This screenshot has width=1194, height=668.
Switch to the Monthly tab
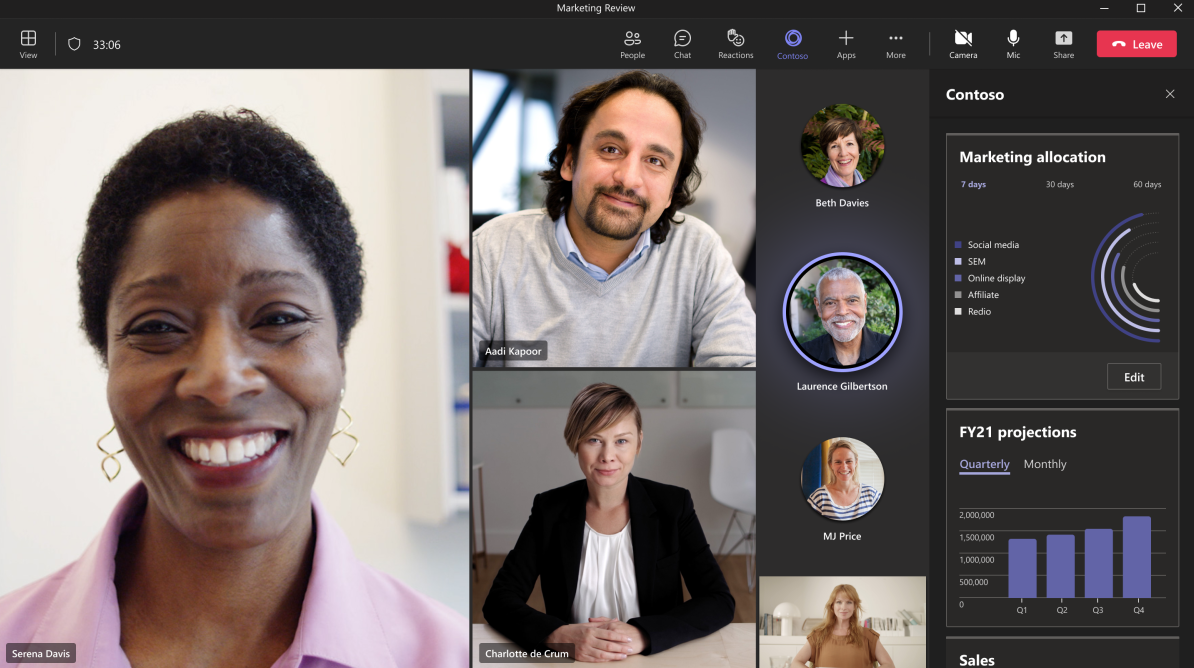(x=1044, y=464)
